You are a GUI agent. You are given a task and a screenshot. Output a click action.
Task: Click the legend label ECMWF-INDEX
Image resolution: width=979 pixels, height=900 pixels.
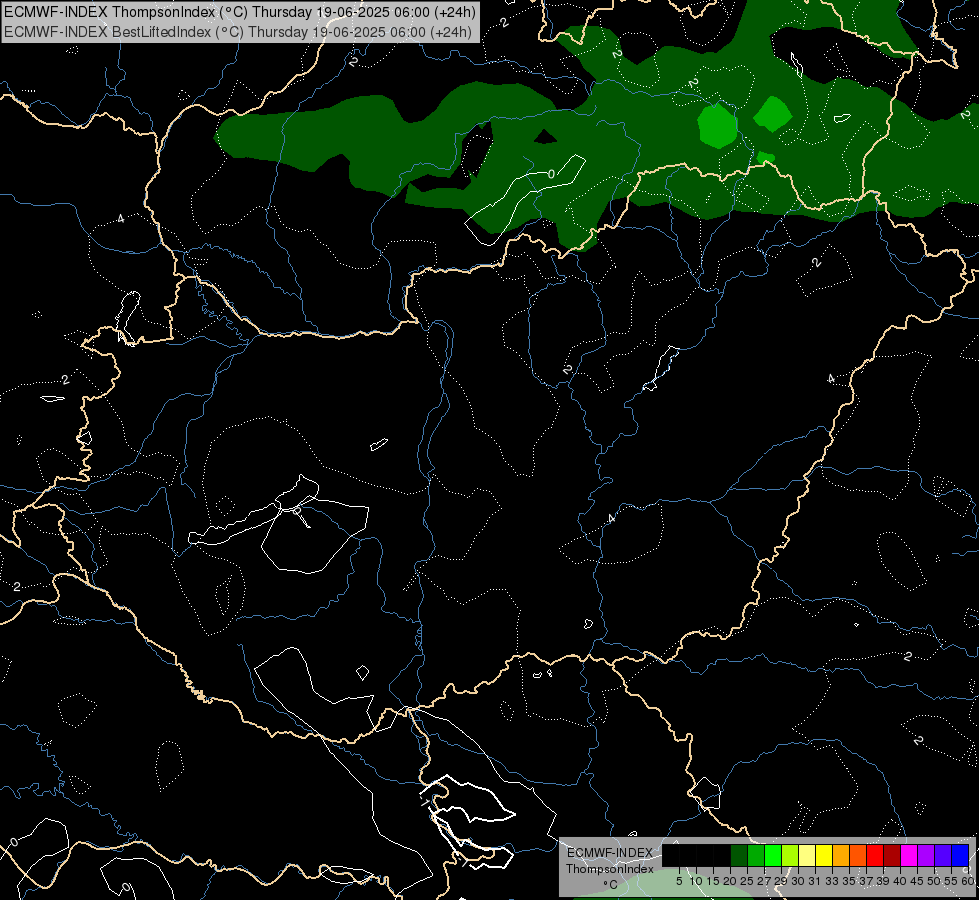click(610, 853)
